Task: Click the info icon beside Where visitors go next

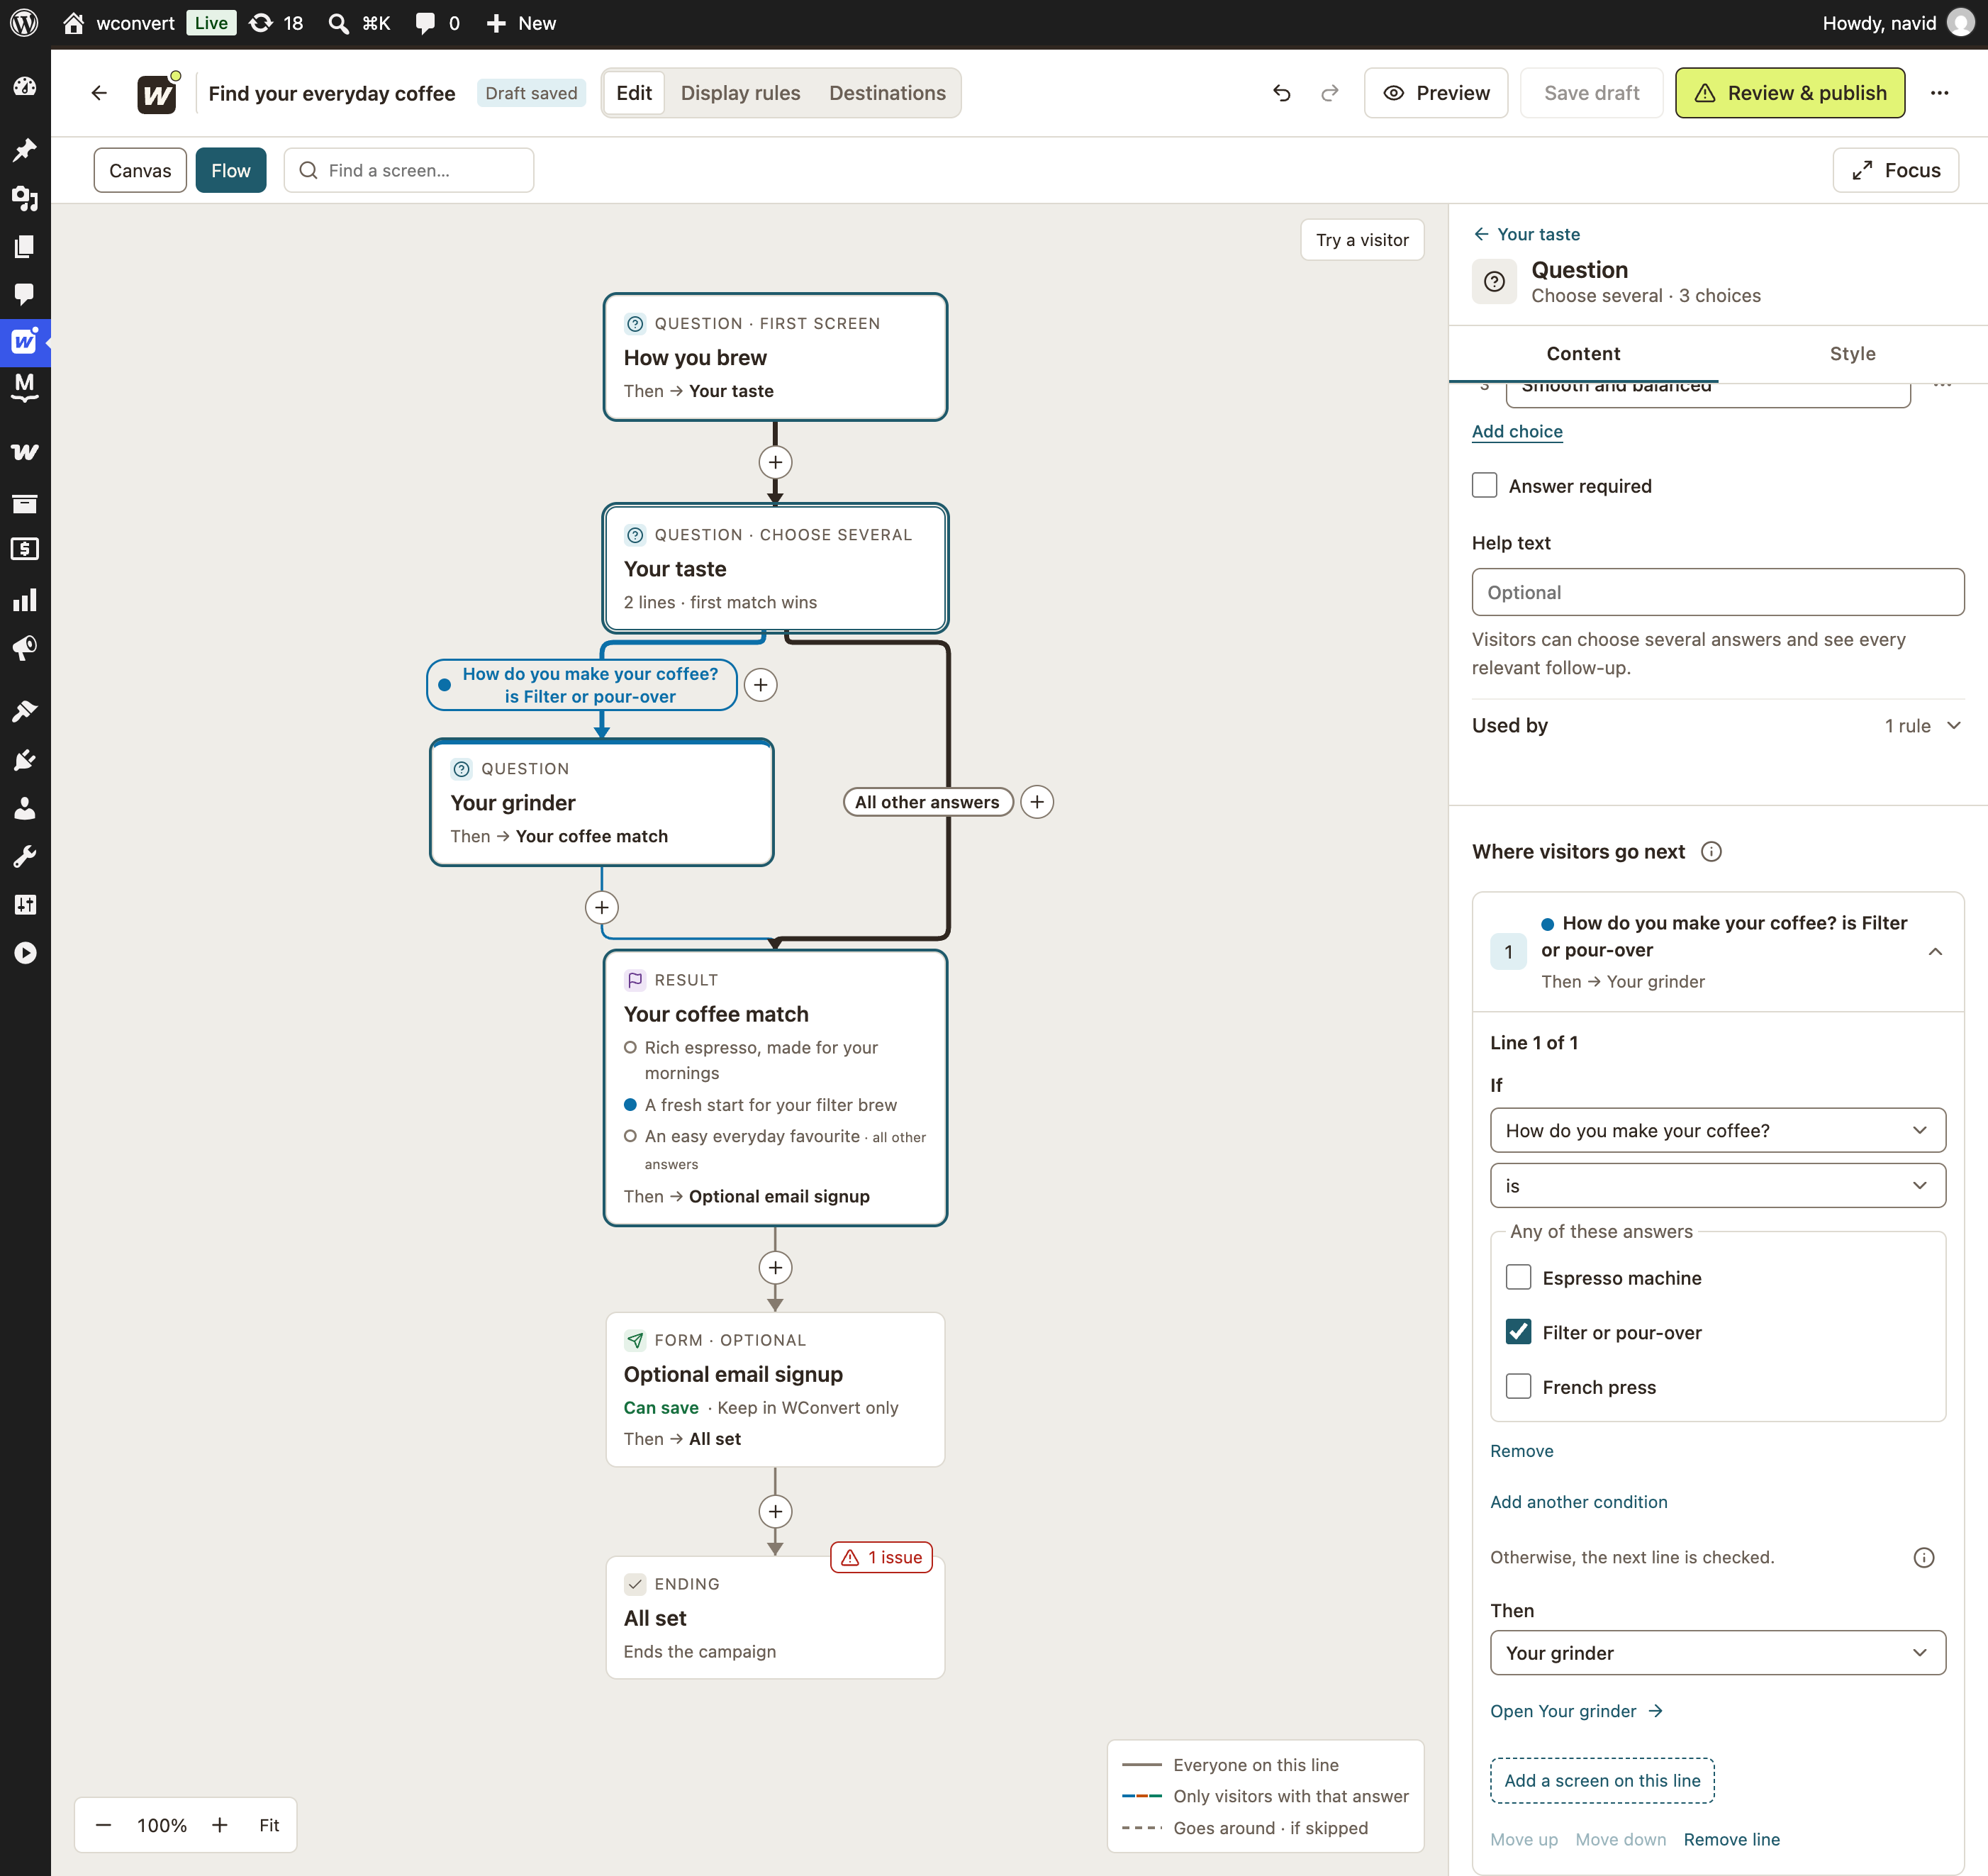Action: [1711, 851]
